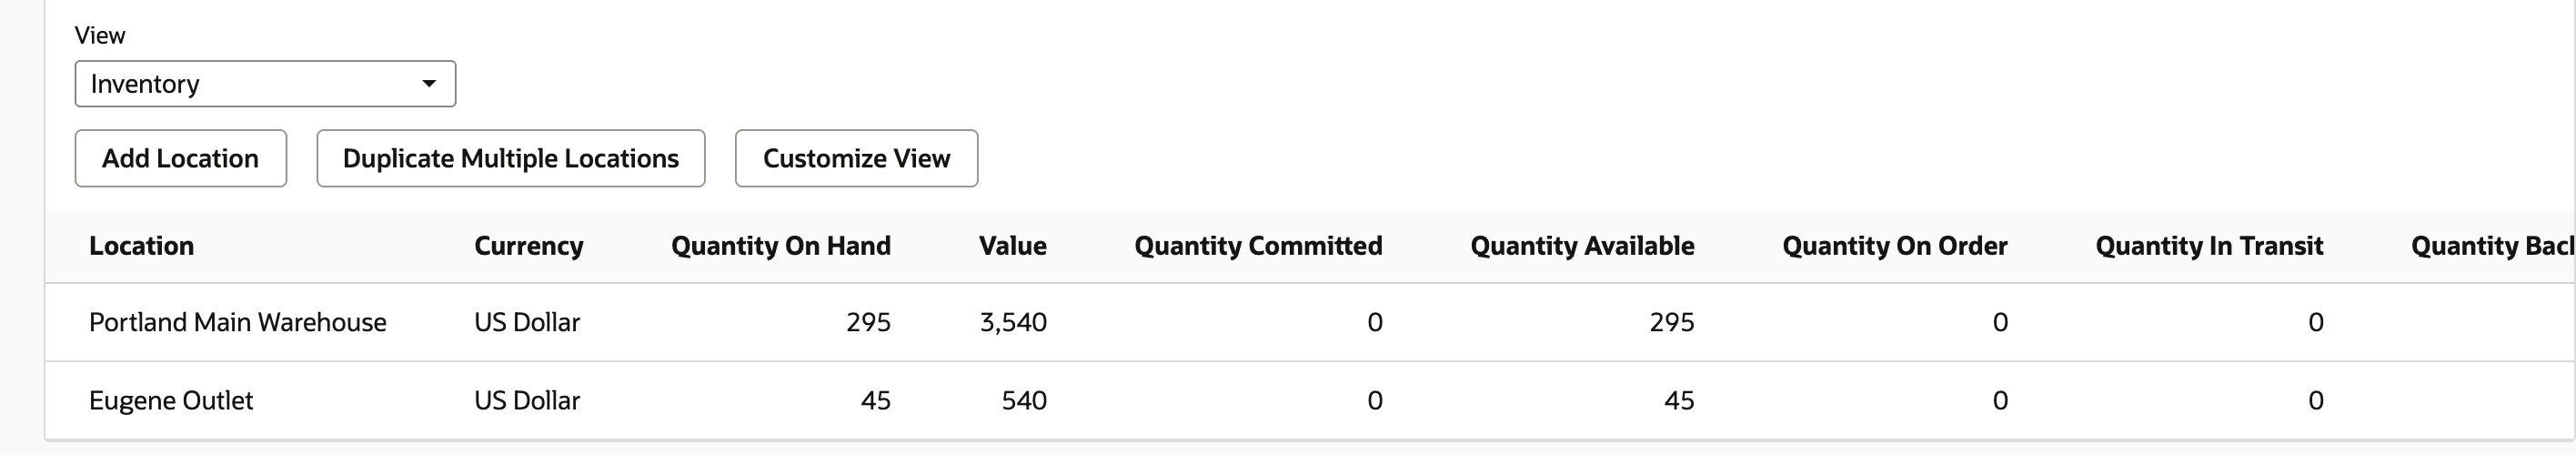Open the Inventory view dropdown

pyautogui.click(x=265, y=84)
